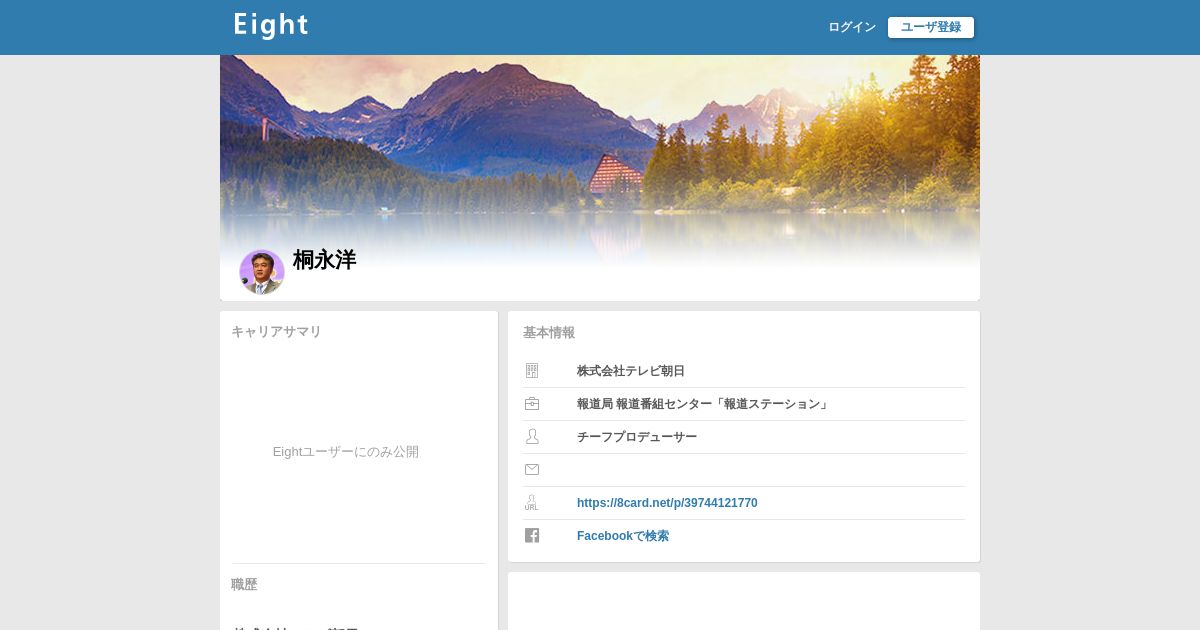Click the company building icon
The image size is (1200, 630).
[532, 371]
